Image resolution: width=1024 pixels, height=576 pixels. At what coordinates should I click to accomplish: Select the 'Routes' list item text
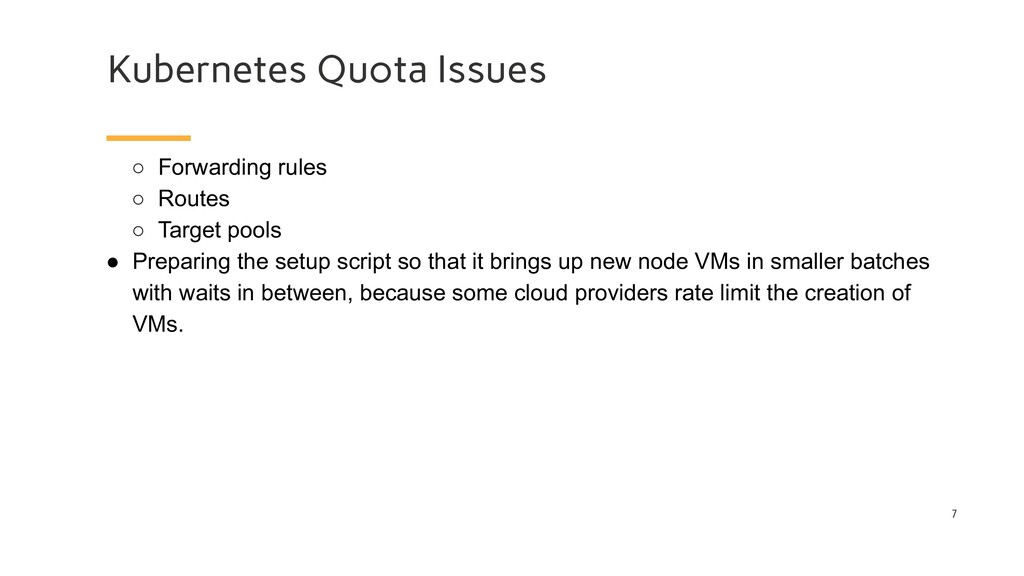(x=194, y=199)
